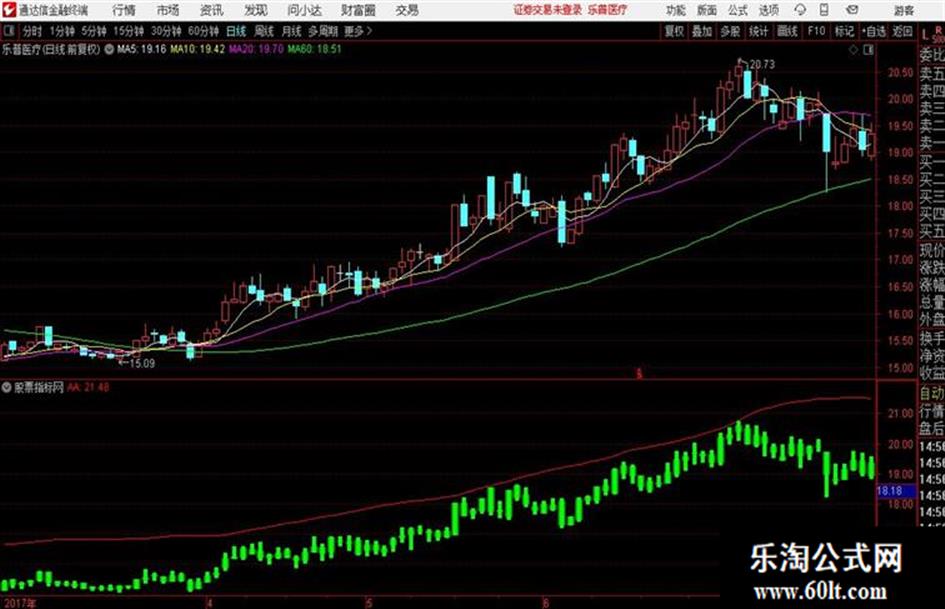
Task: Open F10 company info
Action: (x=816, y=31)
